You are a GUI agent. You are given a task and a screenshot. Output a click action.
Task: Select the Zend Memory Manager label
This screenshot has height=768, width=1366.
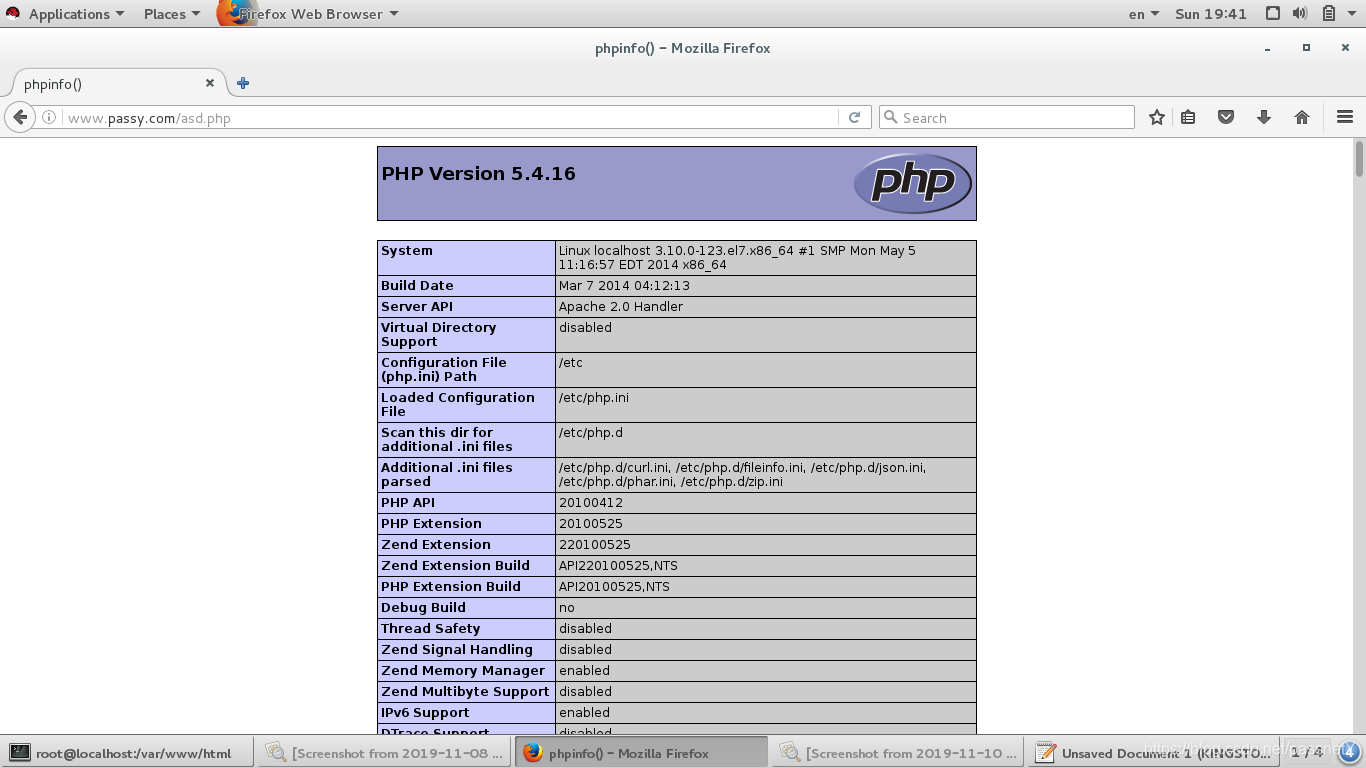click(x=463, y=671)
